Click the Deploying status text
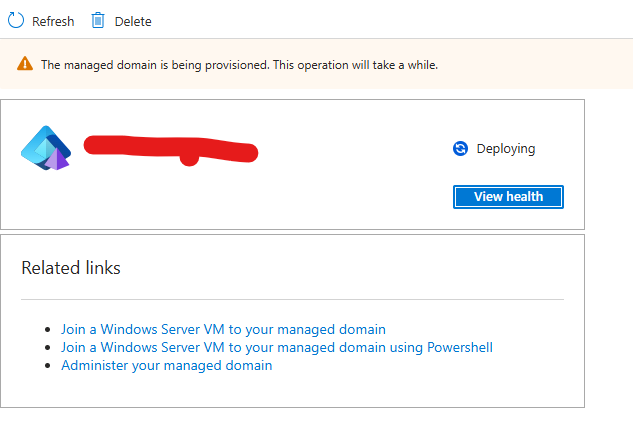 point(506,149)
